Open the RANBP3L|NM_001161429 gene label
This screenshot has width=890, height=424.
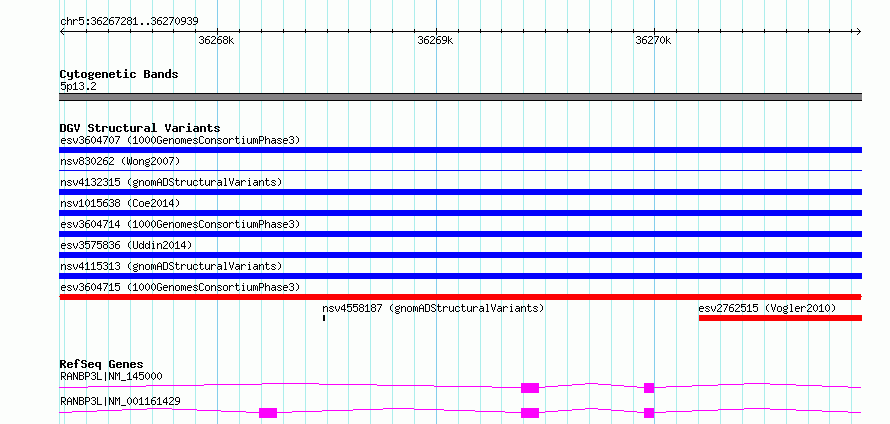click(x=120, y=401)
